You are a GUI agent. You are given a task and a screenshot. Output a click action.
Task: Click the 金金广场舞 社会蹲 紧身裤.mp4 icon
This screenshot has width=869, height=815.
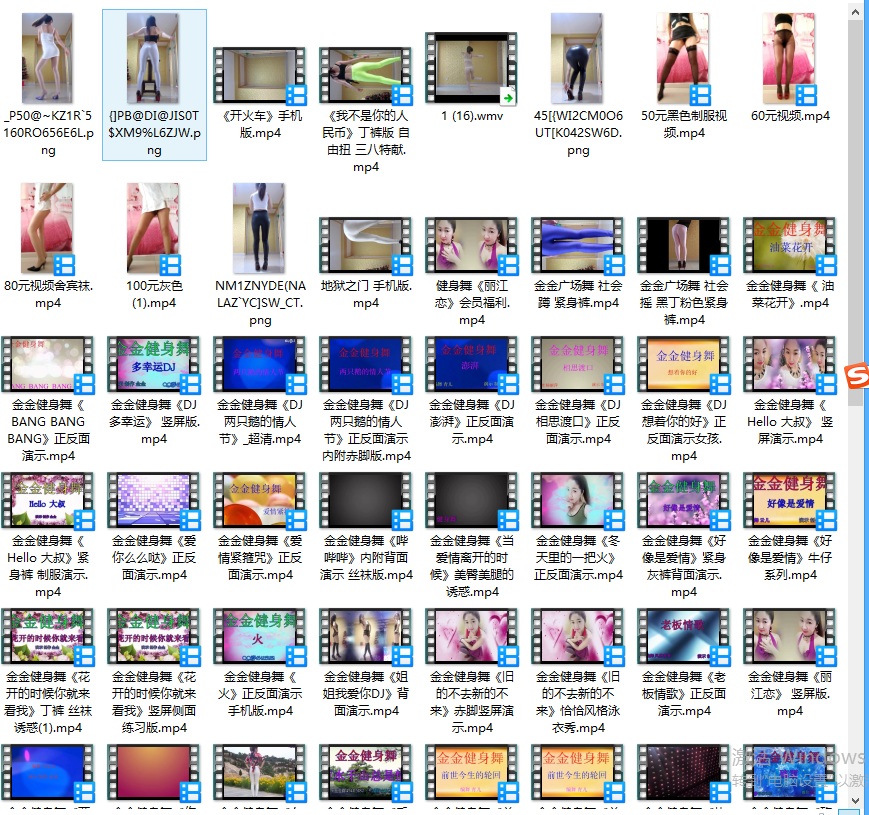[x=577, y=247]
